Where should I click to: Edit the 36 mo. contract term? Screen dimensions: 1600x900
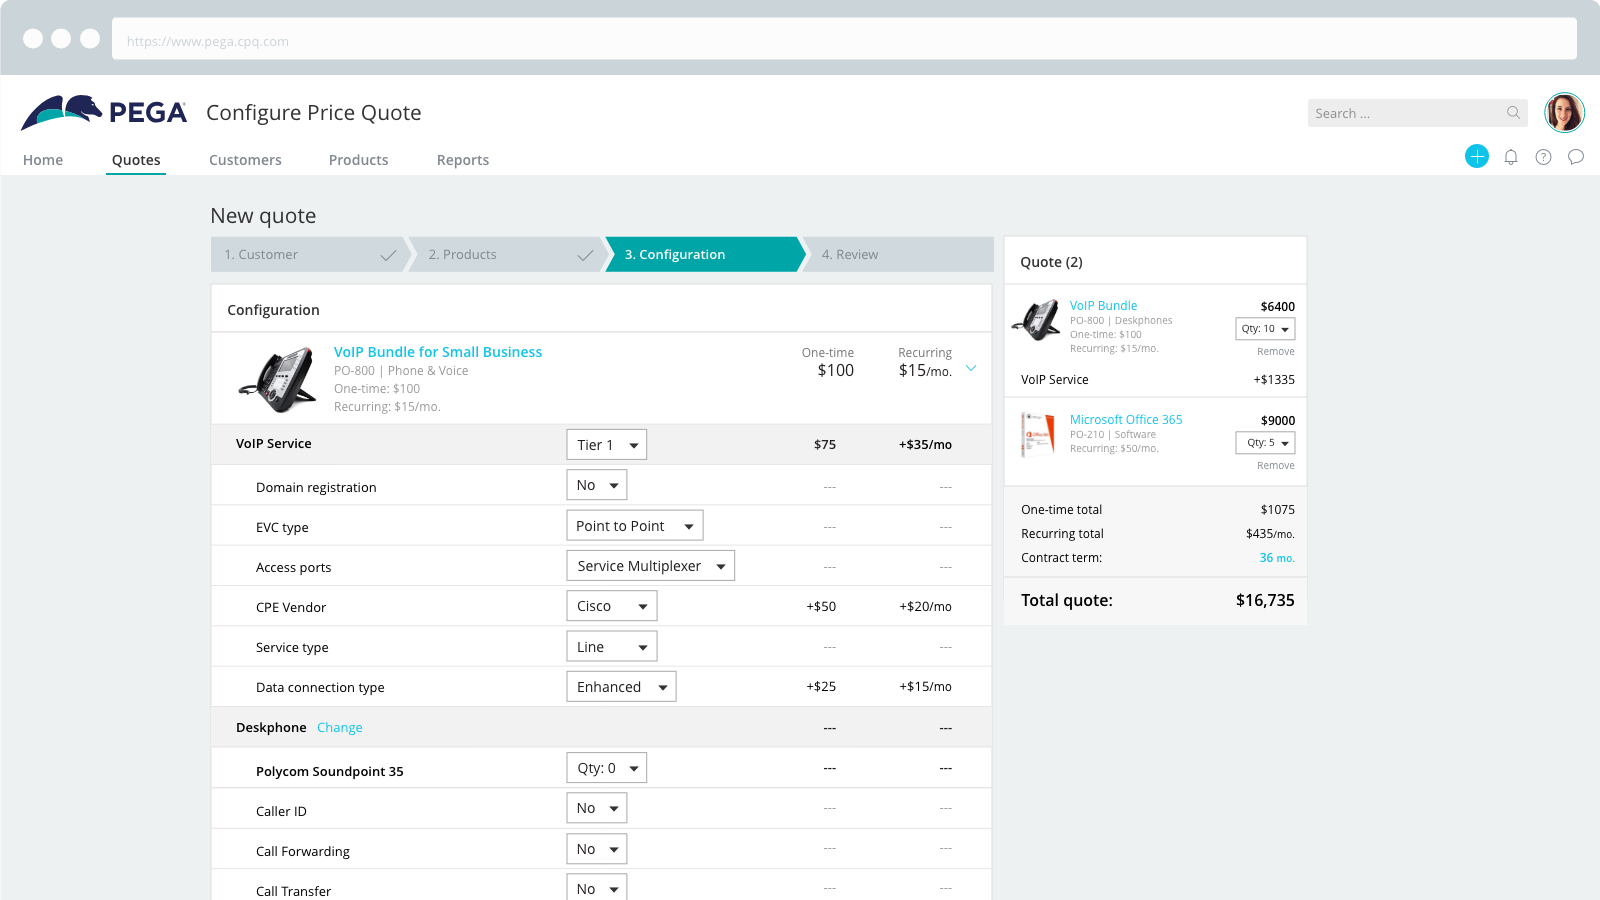(1277, 558)
